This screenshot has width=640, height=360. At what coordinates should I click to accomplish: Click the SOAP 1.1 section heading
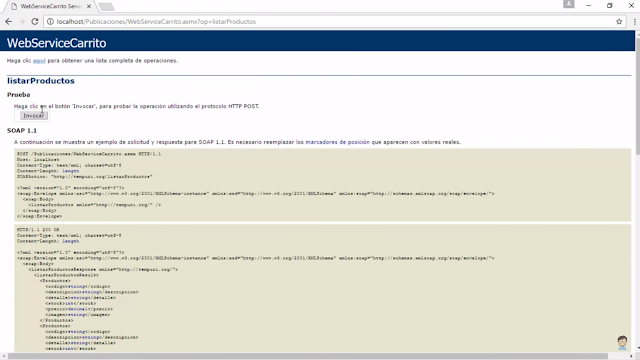22,131
